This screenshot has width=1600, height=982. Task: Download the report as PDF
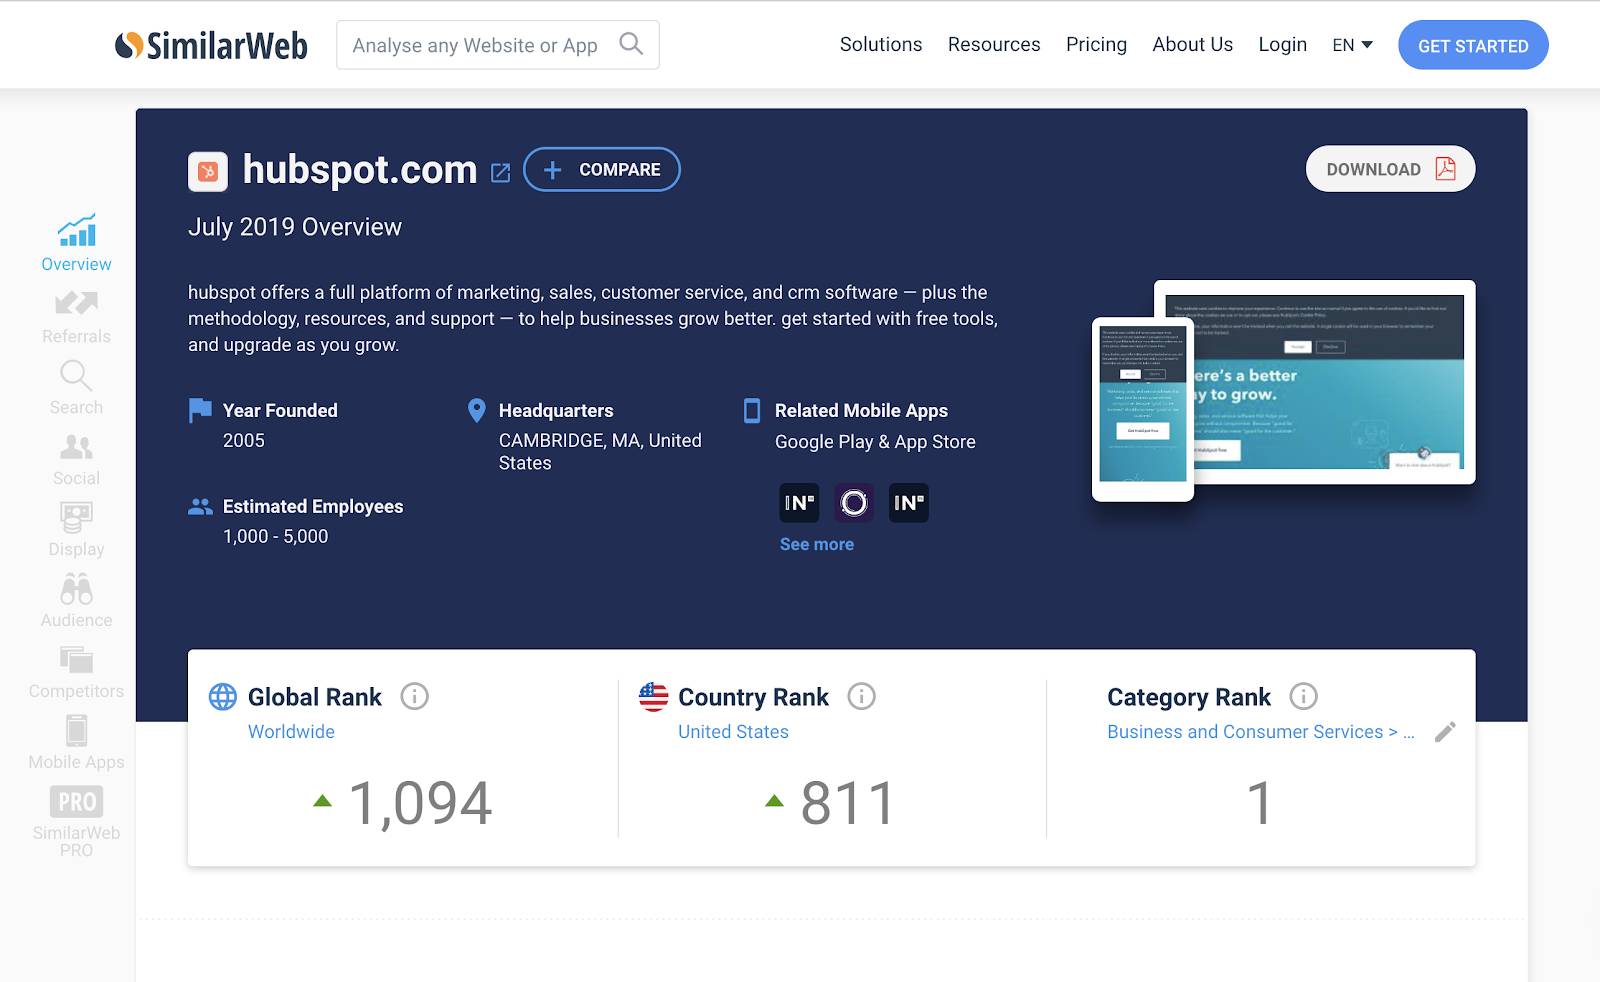pos(1390,169)
